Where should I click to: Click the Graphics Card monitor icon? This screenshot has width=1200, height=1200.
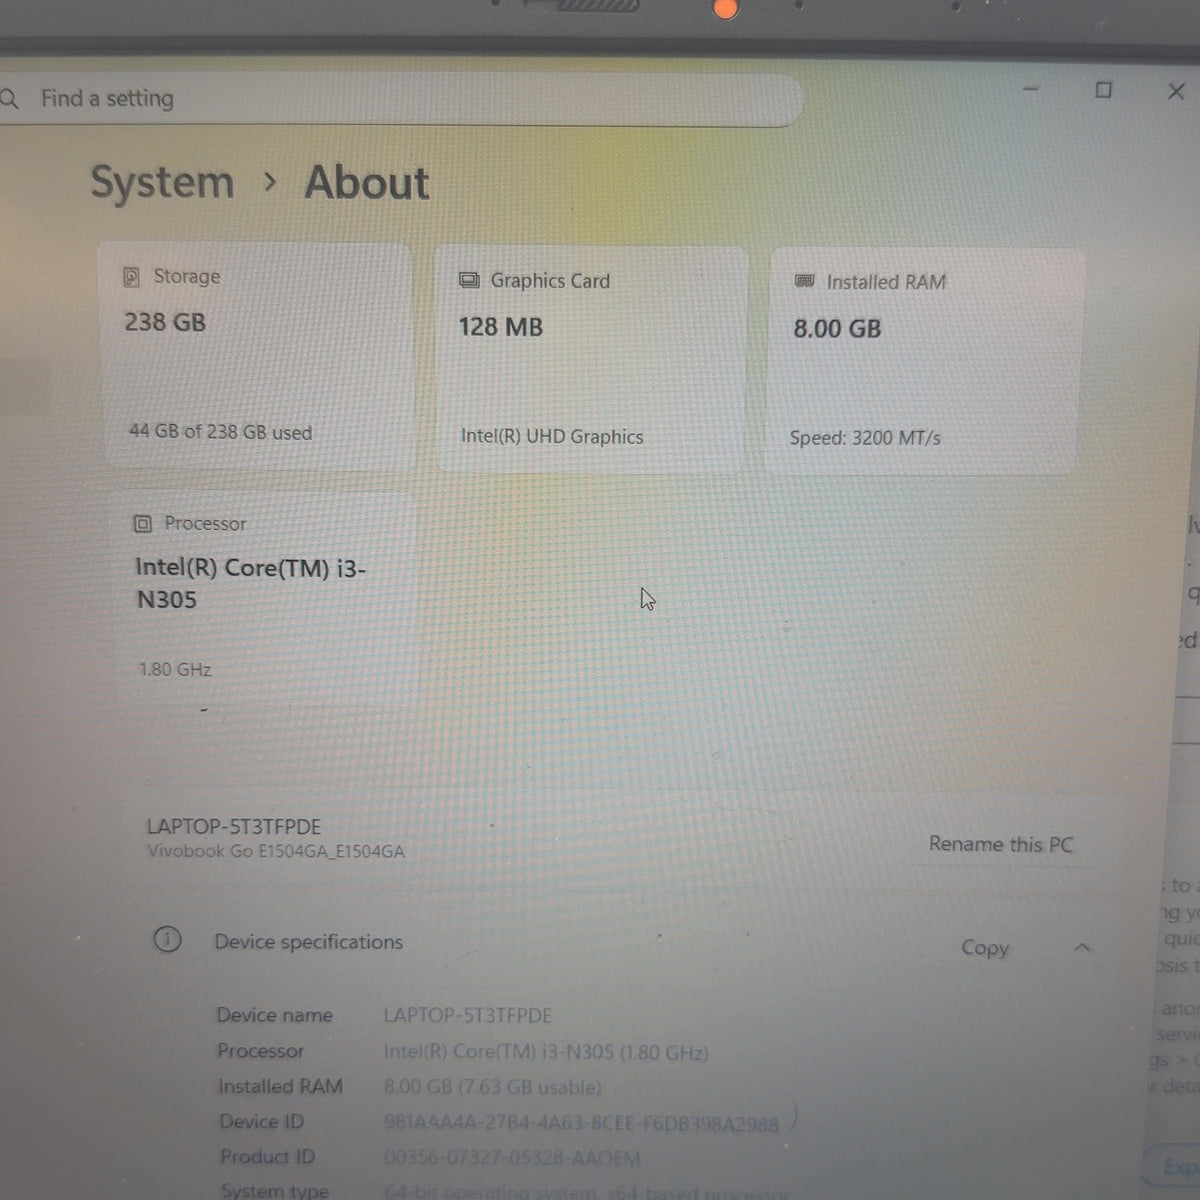(468, 281)
